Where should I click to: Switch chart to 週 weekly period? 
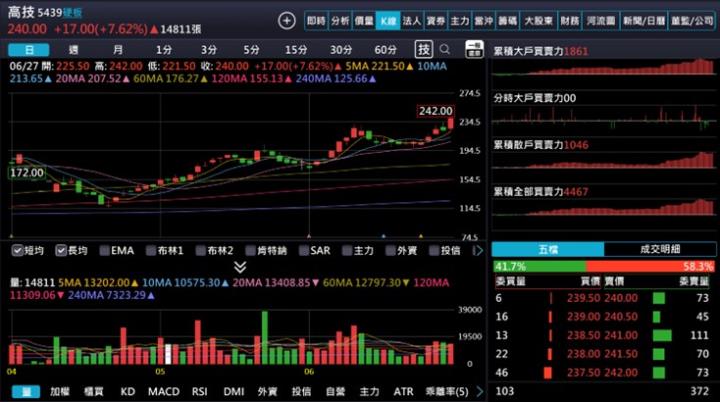pyautogui.click(x=73, y=50)
